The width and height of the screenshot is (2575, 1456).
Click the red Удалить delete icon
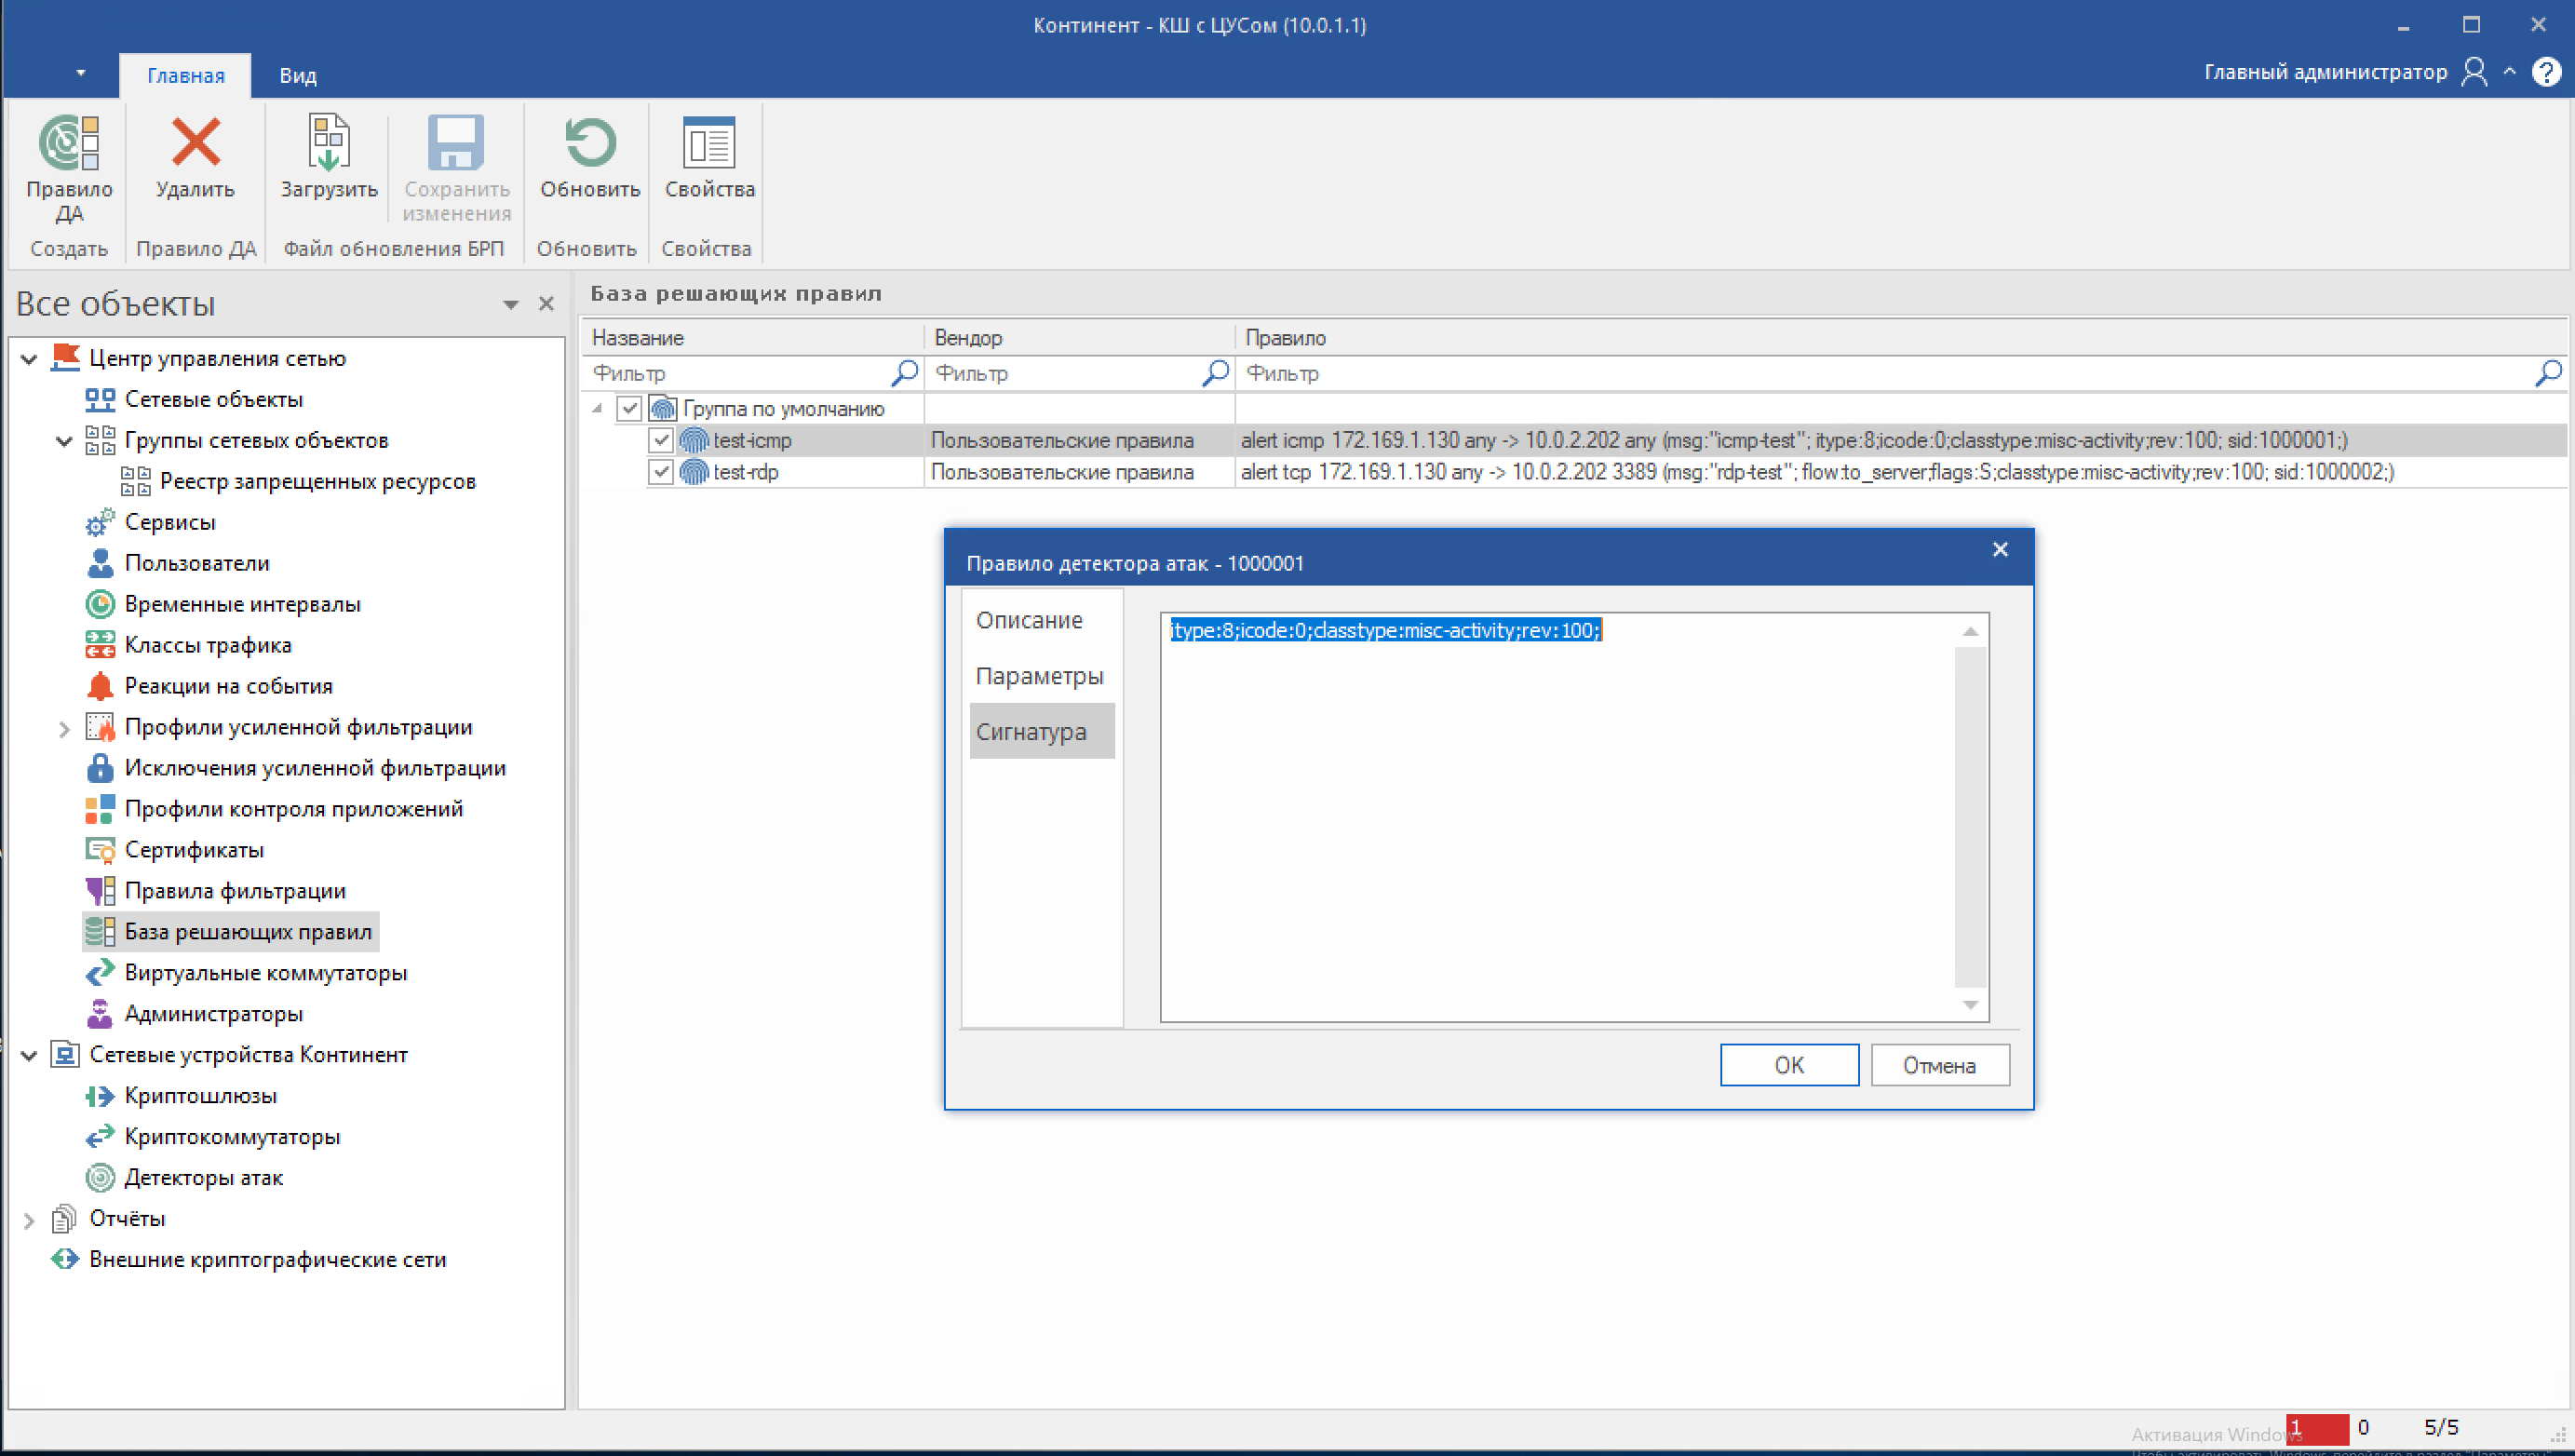[195, 143]
